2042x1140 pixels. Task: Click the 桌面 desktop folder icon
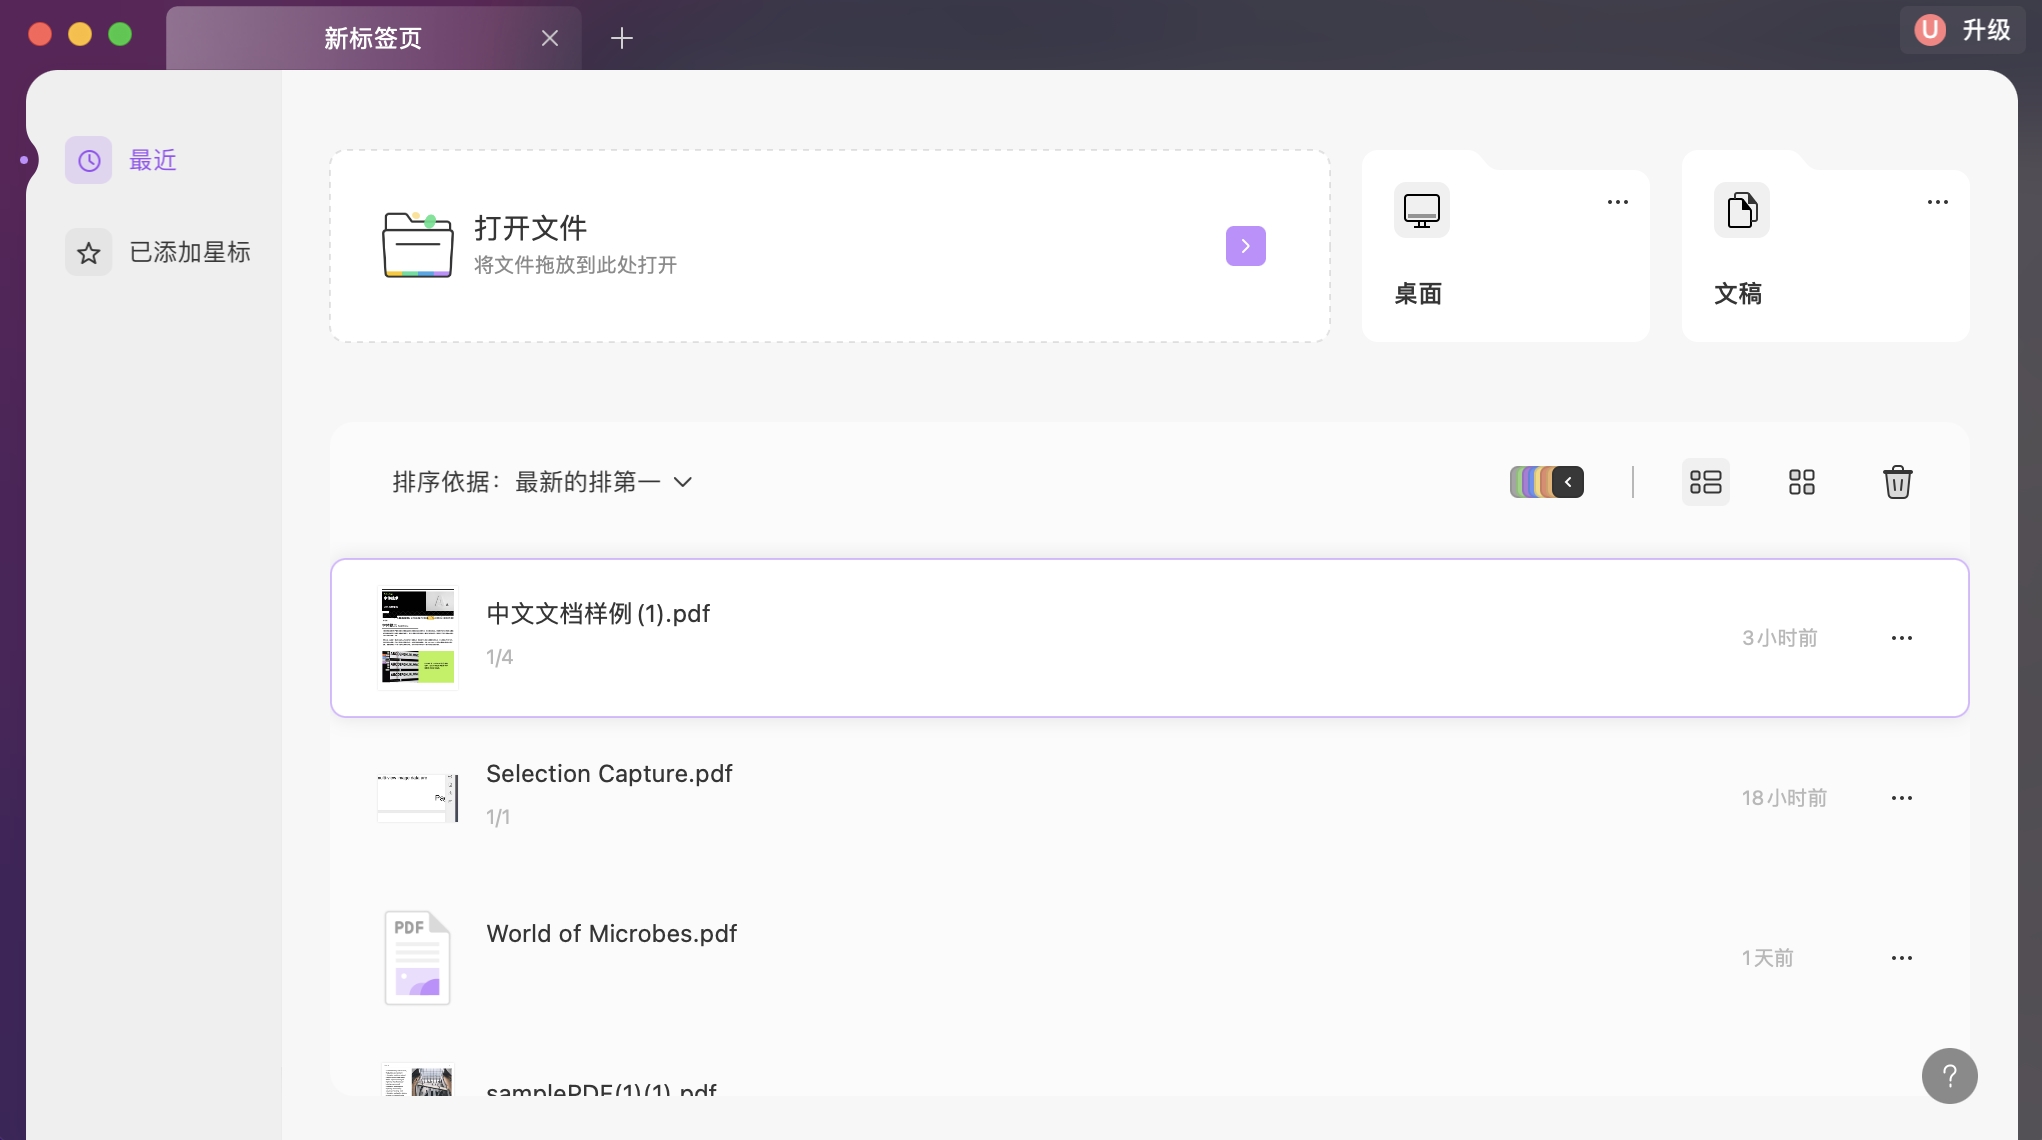(x=1421, y=210)
